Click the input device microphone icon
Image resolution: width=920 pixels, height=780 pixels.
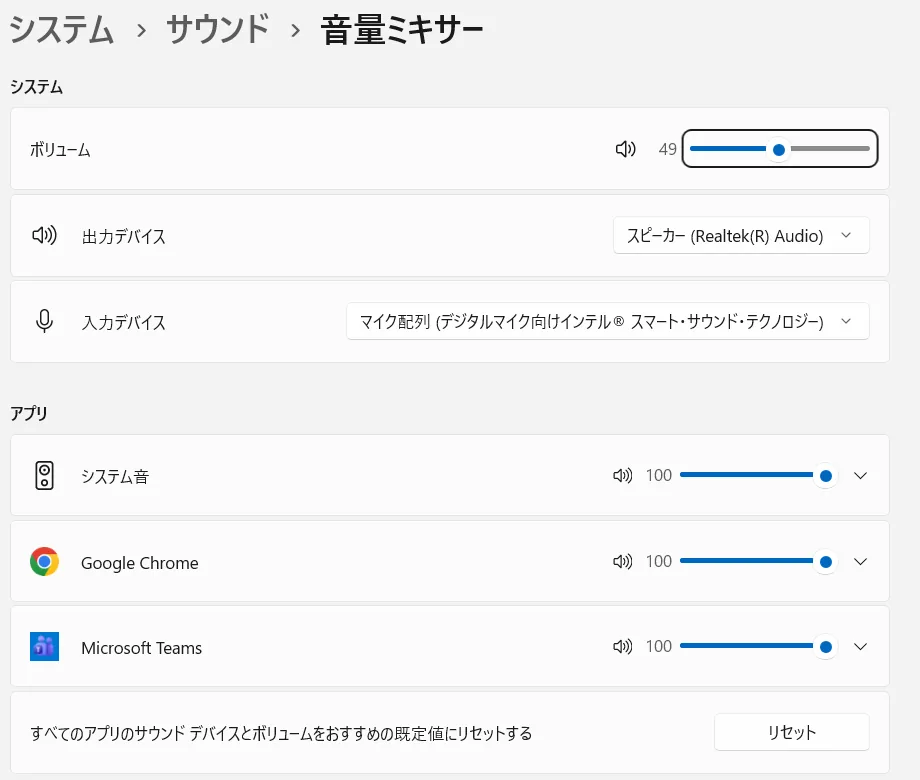[45, 321]
